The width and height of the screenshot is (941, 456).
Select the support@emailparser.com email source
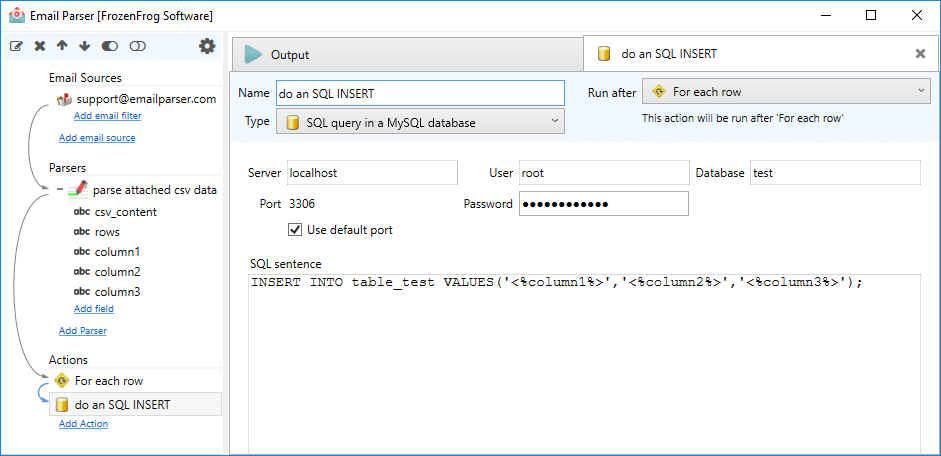click(x=146, y=99)
